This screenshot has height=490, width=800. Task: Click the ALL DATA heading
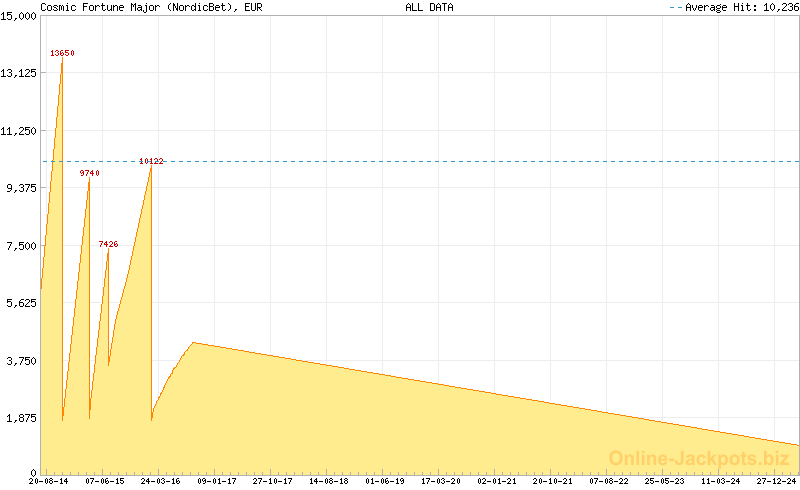(429, 7)
